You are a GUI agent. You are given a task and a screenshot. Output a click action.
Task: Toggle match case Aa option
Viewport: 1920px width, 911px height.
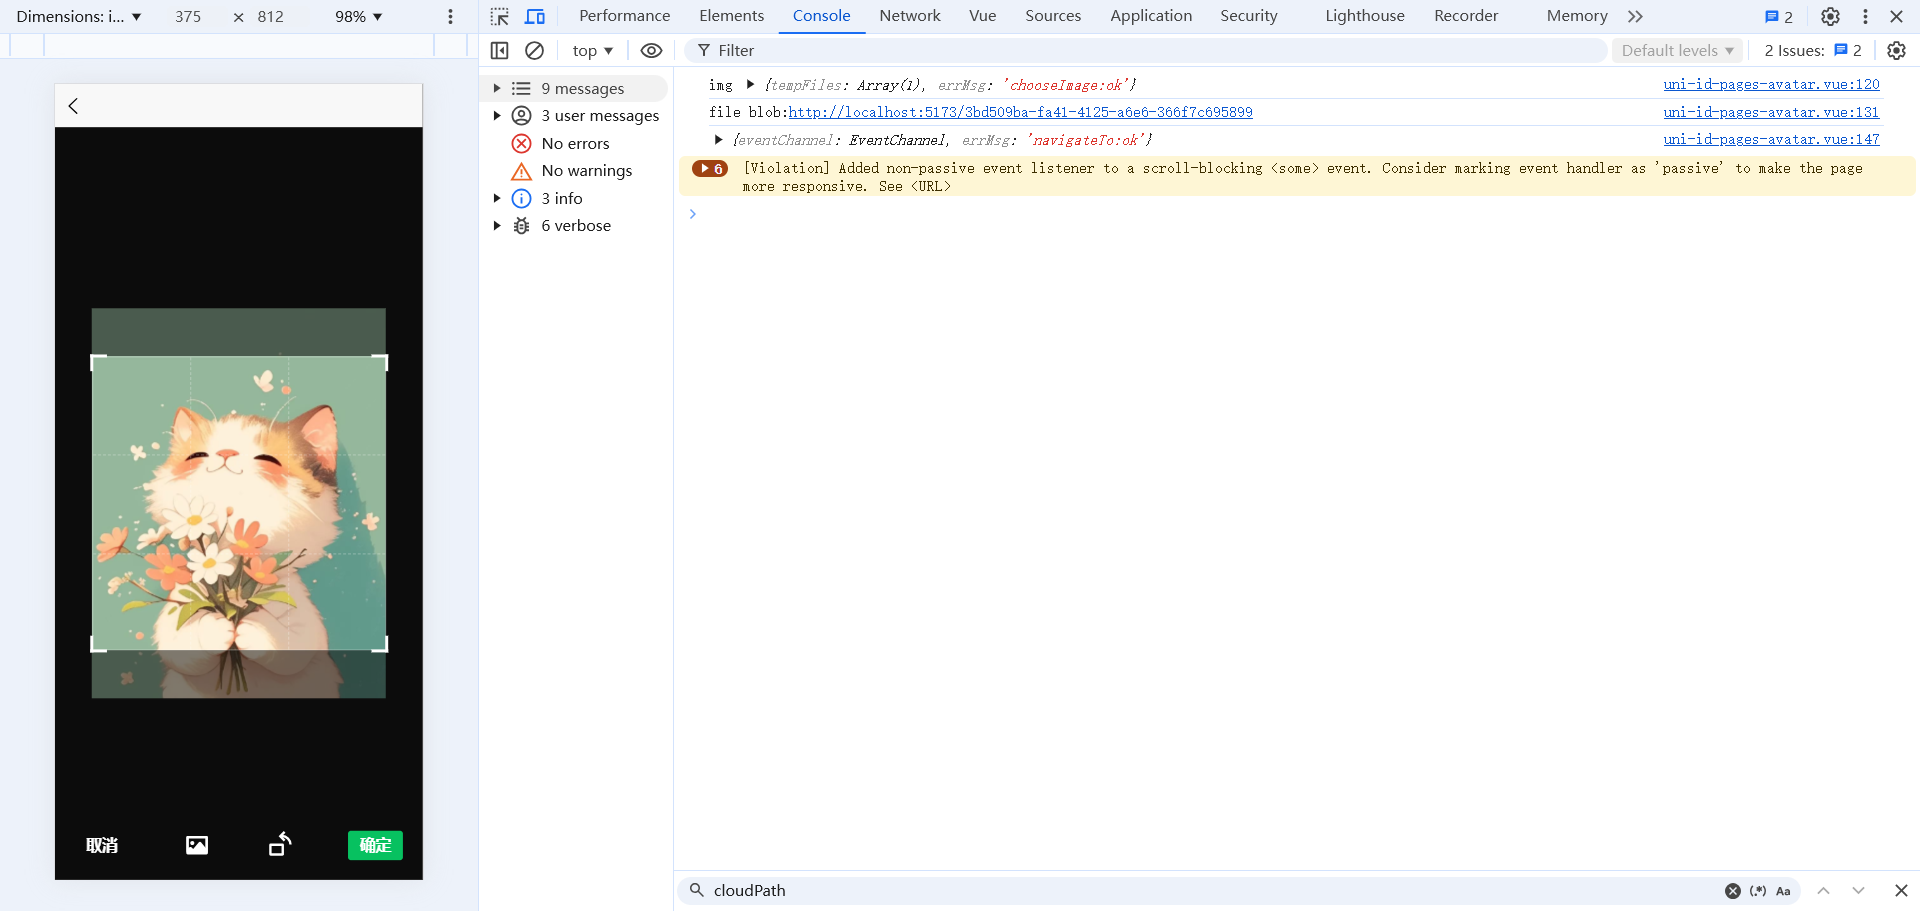point(1783,890)
